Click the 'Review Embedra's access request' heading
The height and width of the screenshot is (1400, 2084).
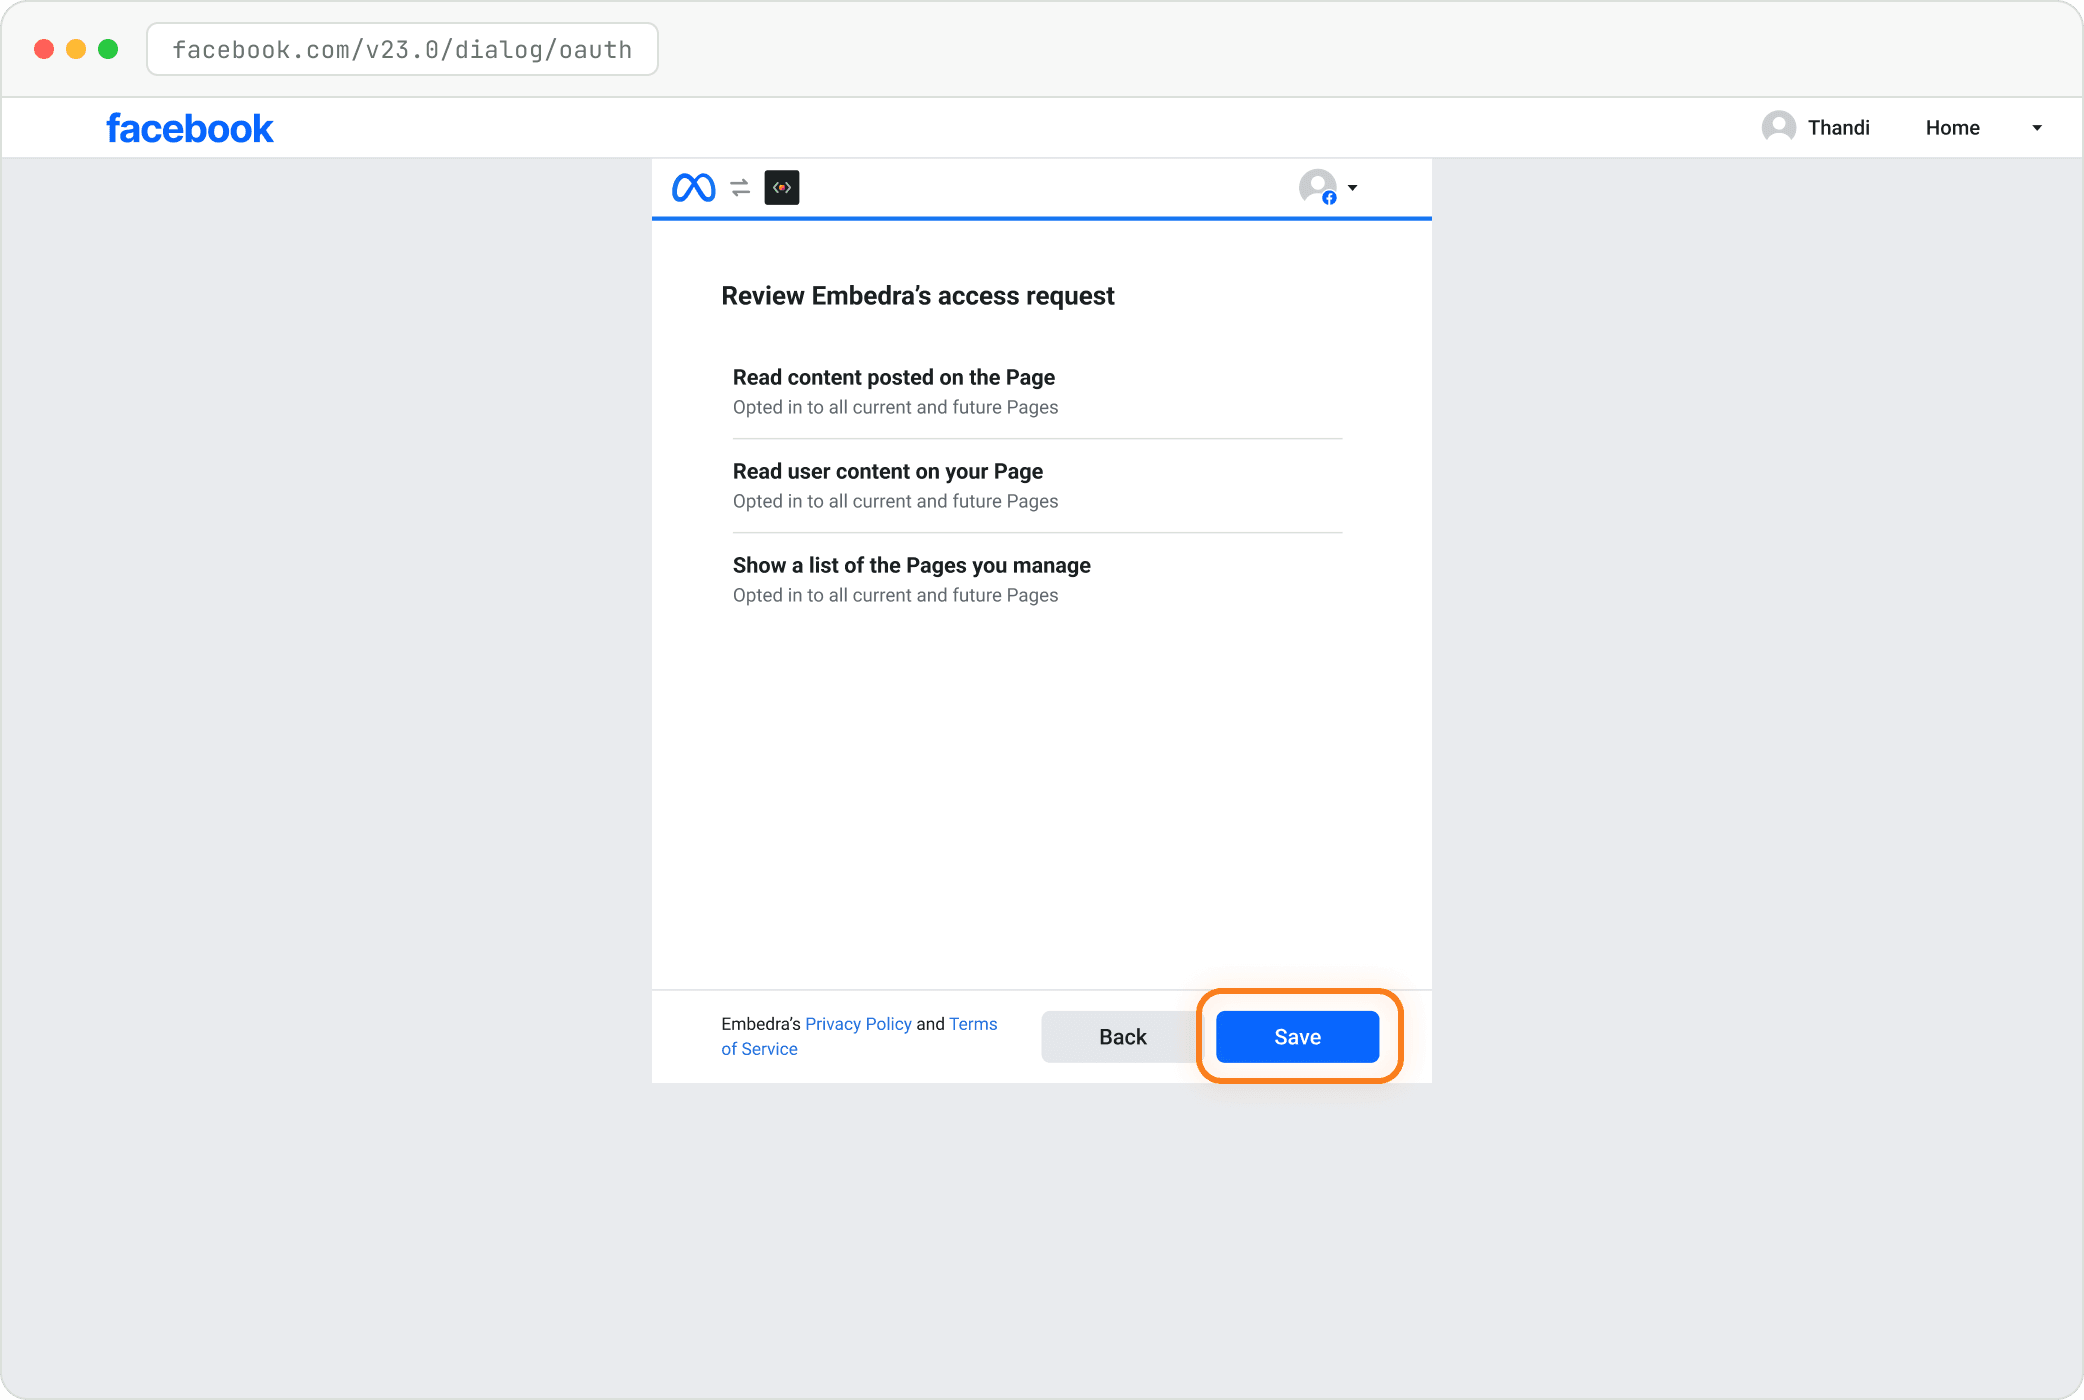tap(917, 296)
